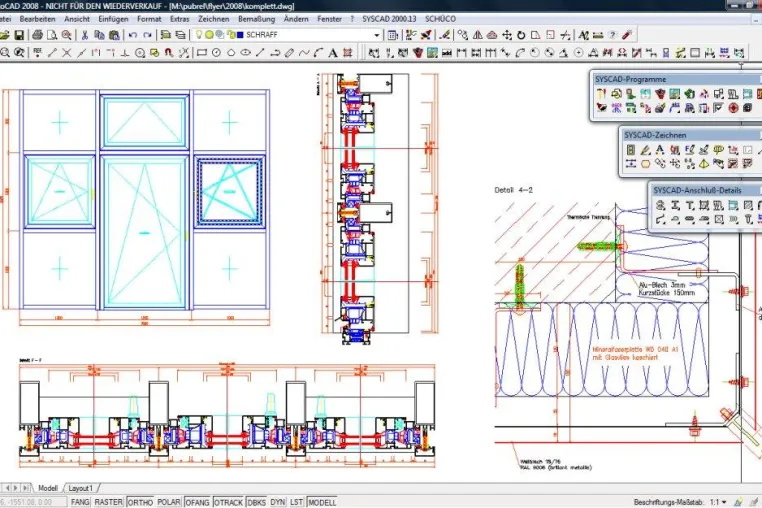
Task: Click the MODELL button in status bar
Action: click(322, 502)
